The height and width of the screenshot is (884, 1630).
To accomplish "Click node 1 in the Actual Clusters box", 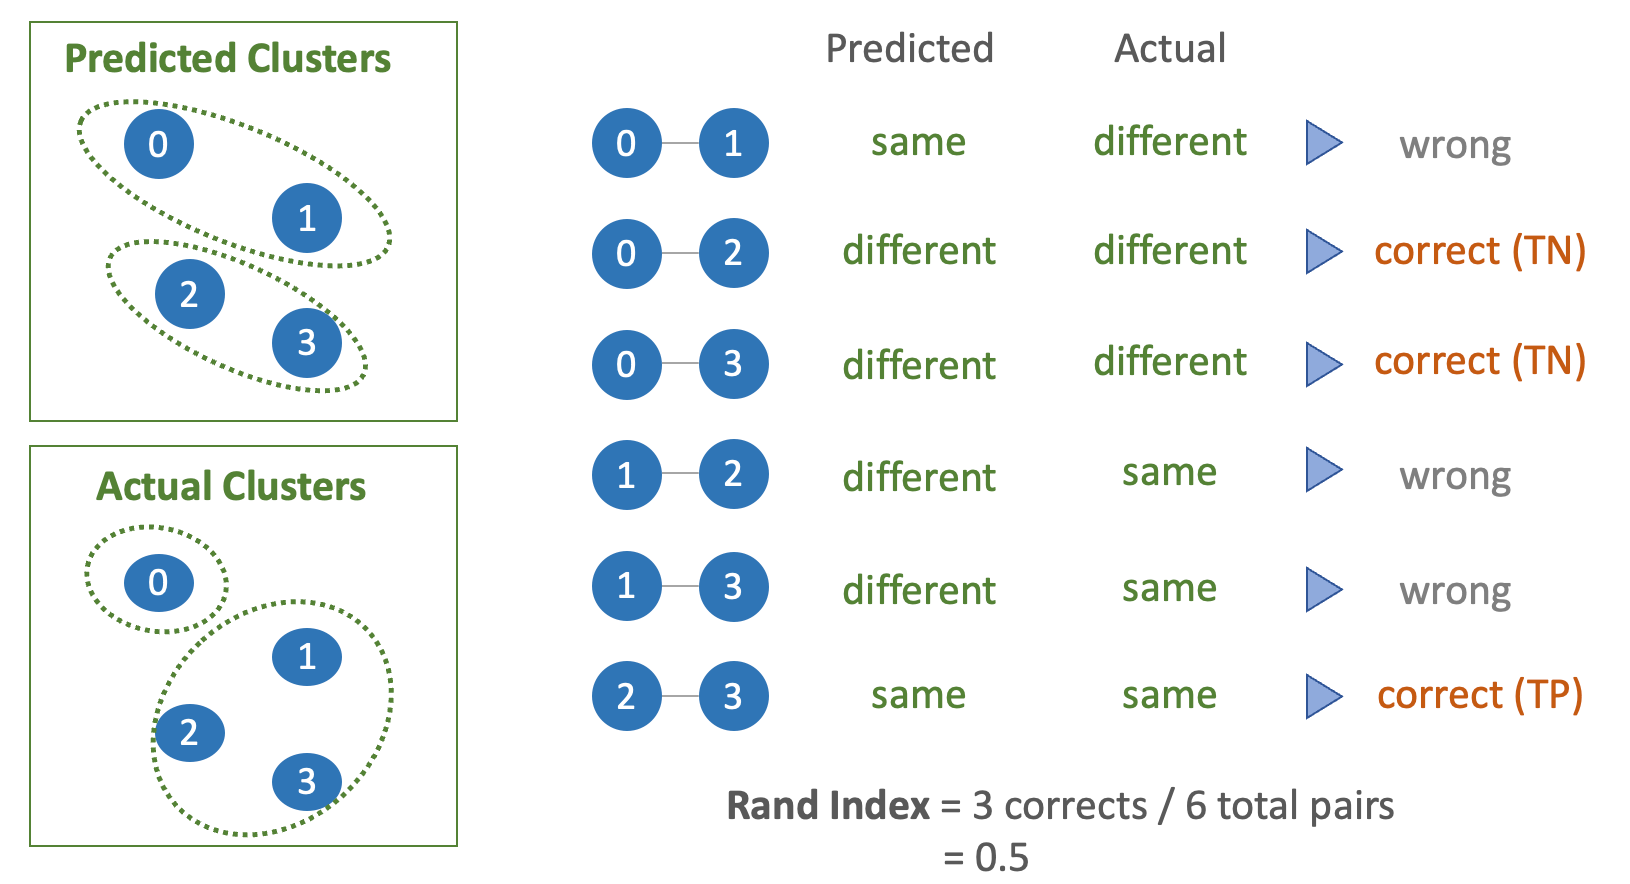I will point(306,656).
